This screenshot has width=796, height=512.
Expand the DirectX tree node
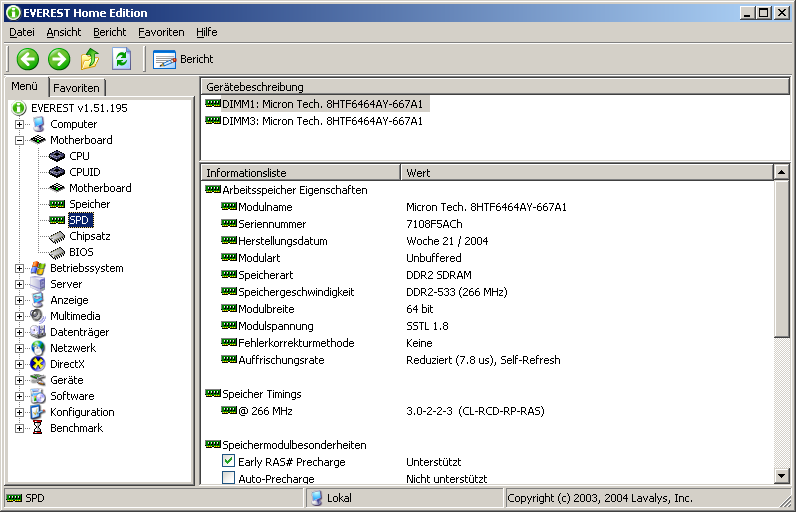click(19, 364)
